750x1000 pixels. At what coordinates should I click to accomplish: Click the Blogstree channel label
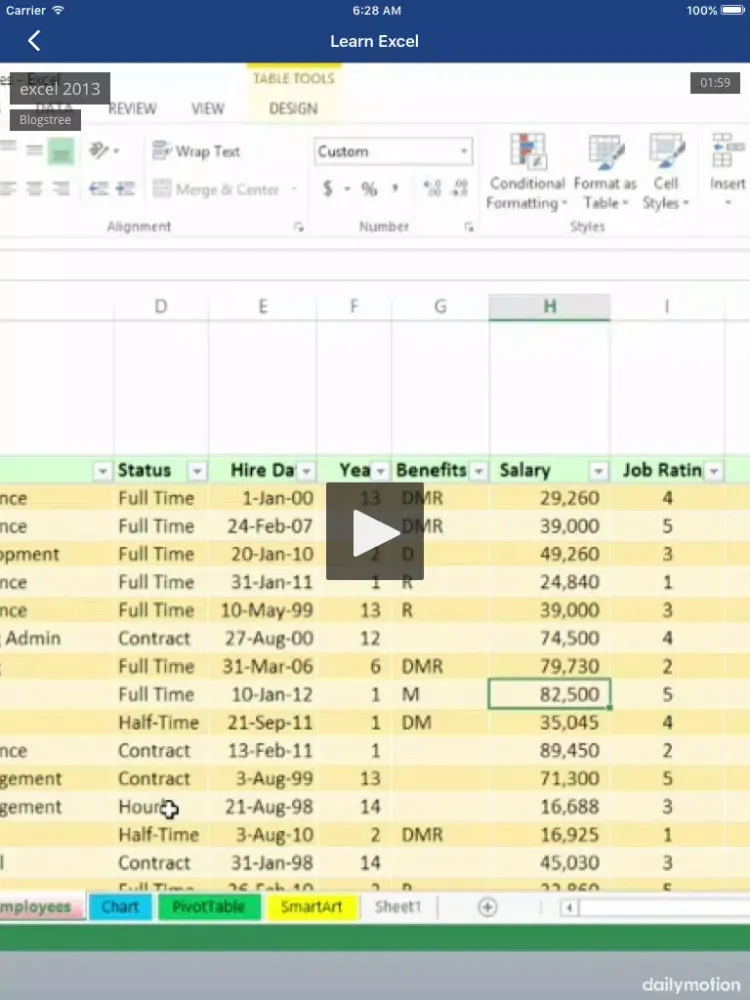pyautogui.click(x=45, y=119)
